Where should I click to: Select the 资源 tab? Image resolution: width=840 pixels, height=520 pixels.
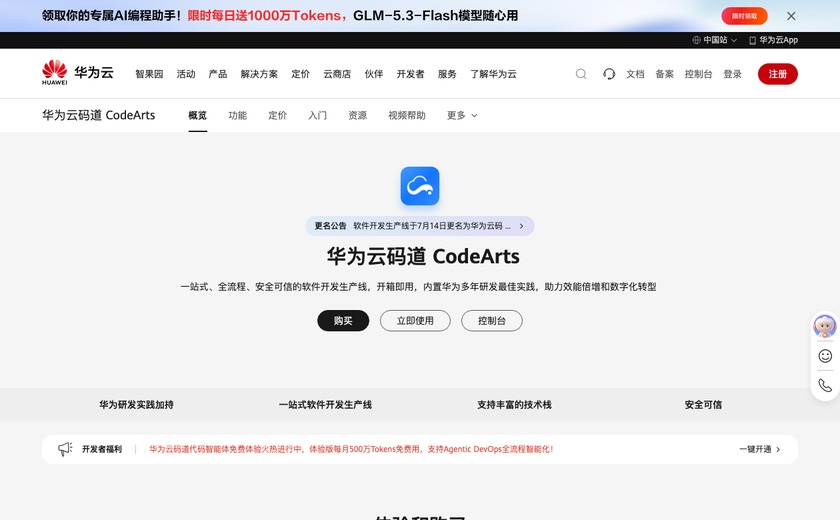point(357,115)
